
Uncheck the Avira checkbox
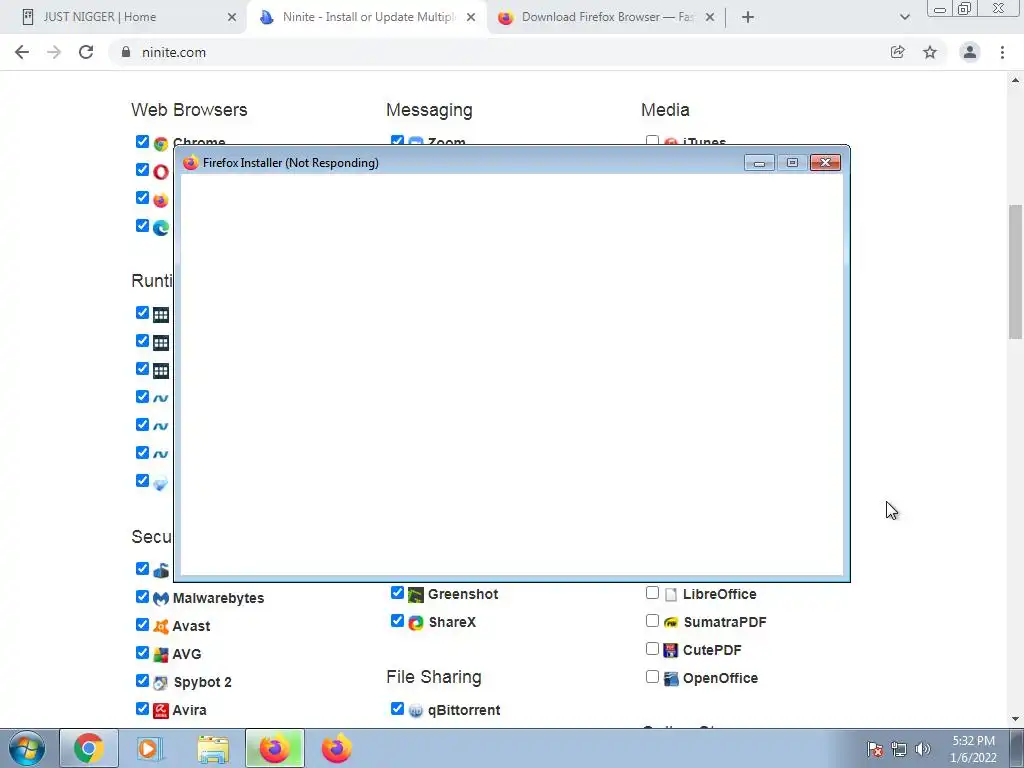142,709
